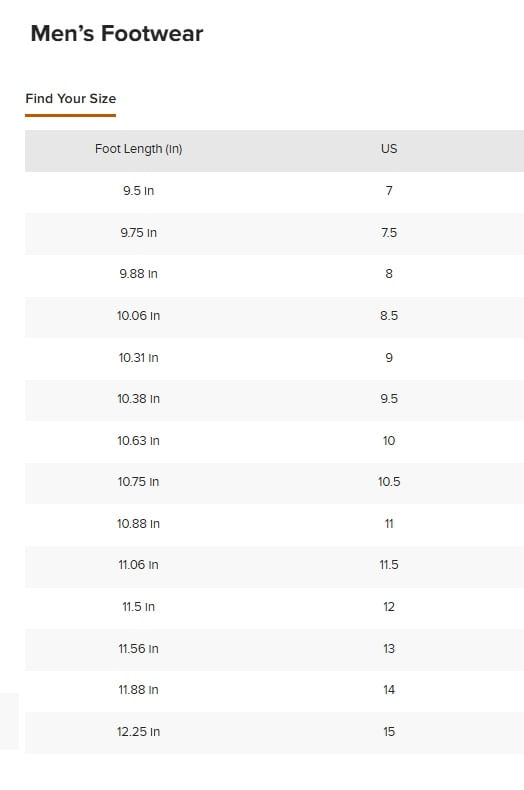The width and height of the screenshot is (524, 790).
Task: Click the Foot Length (In) column header
Action: point(139,149)
